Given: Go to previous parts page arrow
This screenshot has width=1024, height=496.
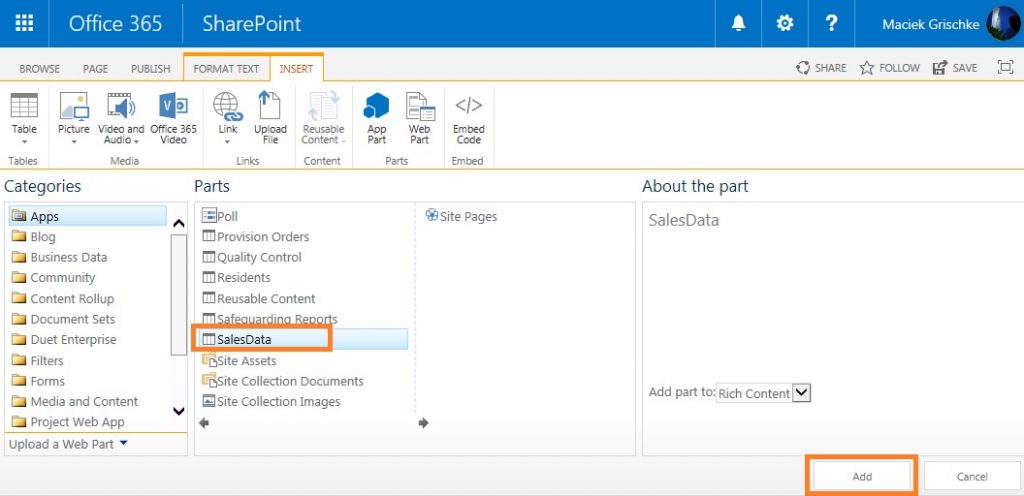Looking at the screenshot, I should 204,423.
